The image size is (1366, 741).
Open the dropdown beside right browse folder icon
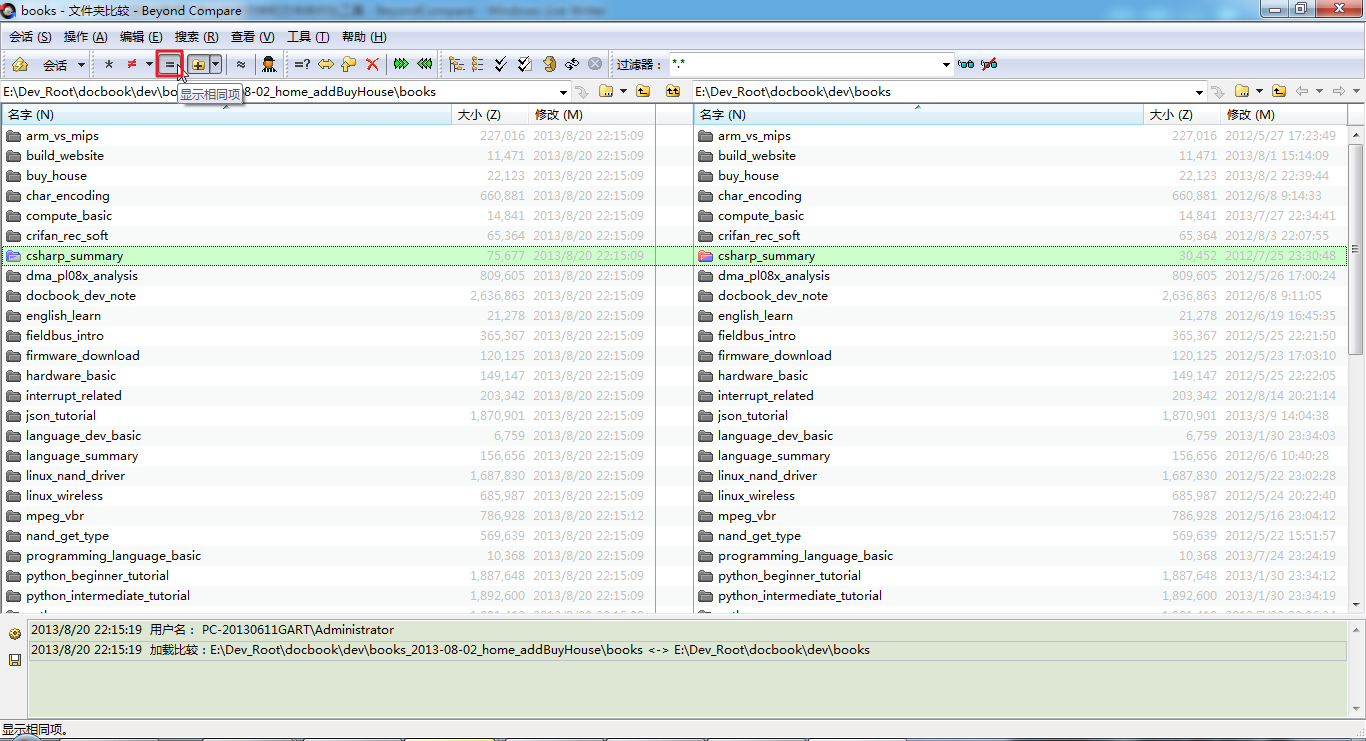click(x=1259, y=91)
